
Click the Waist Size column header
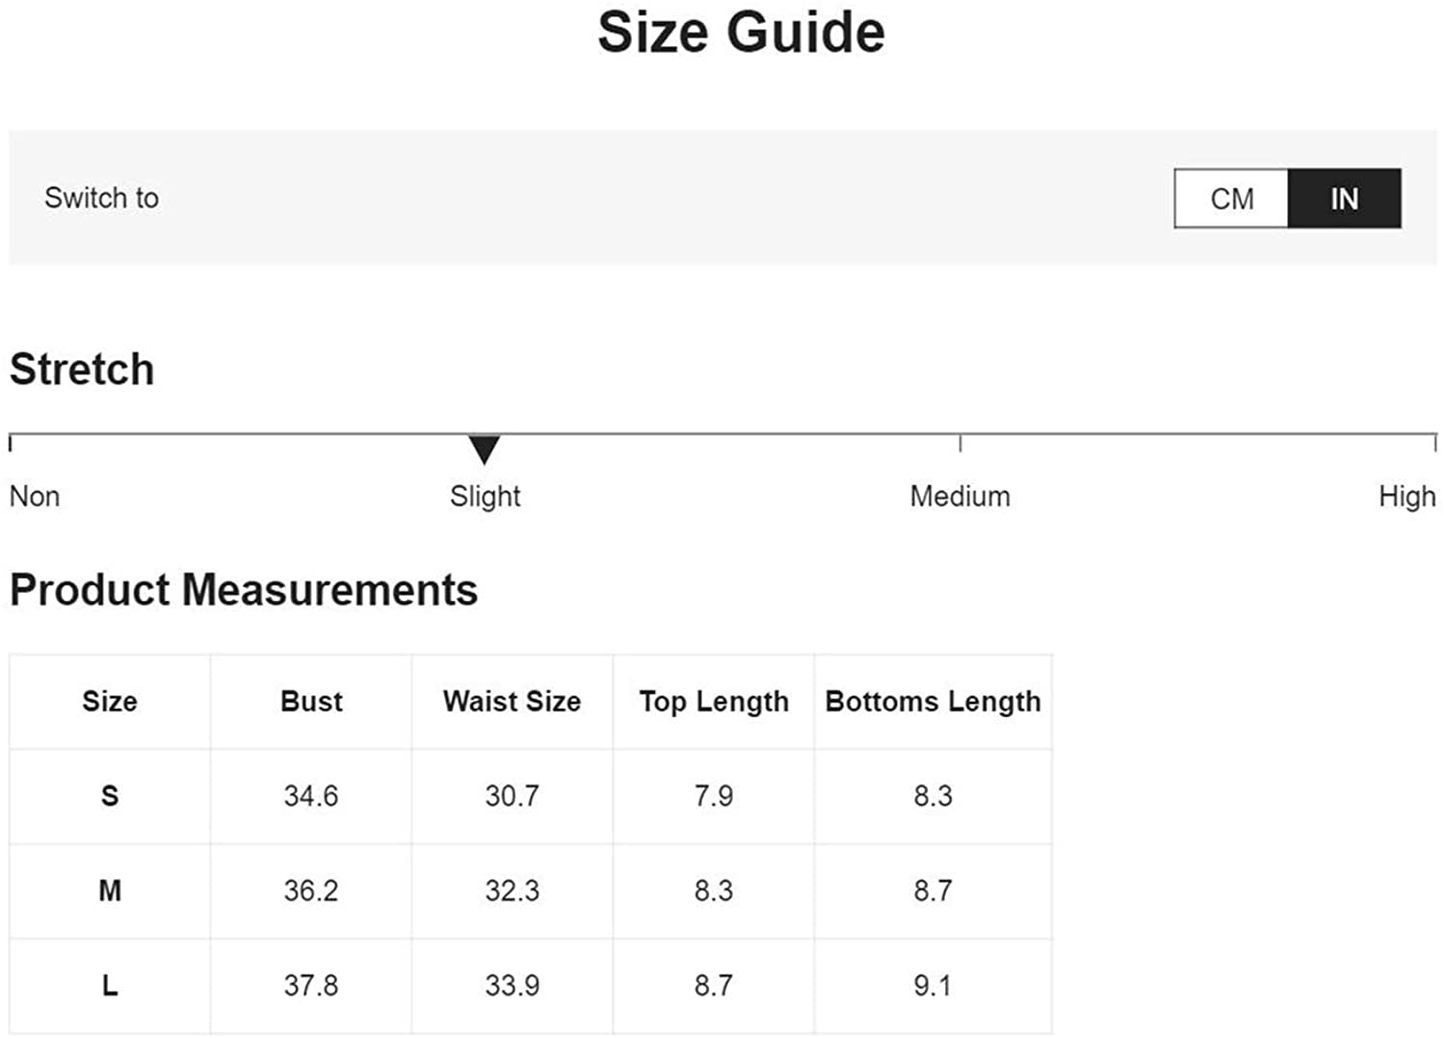pos(512,701)
